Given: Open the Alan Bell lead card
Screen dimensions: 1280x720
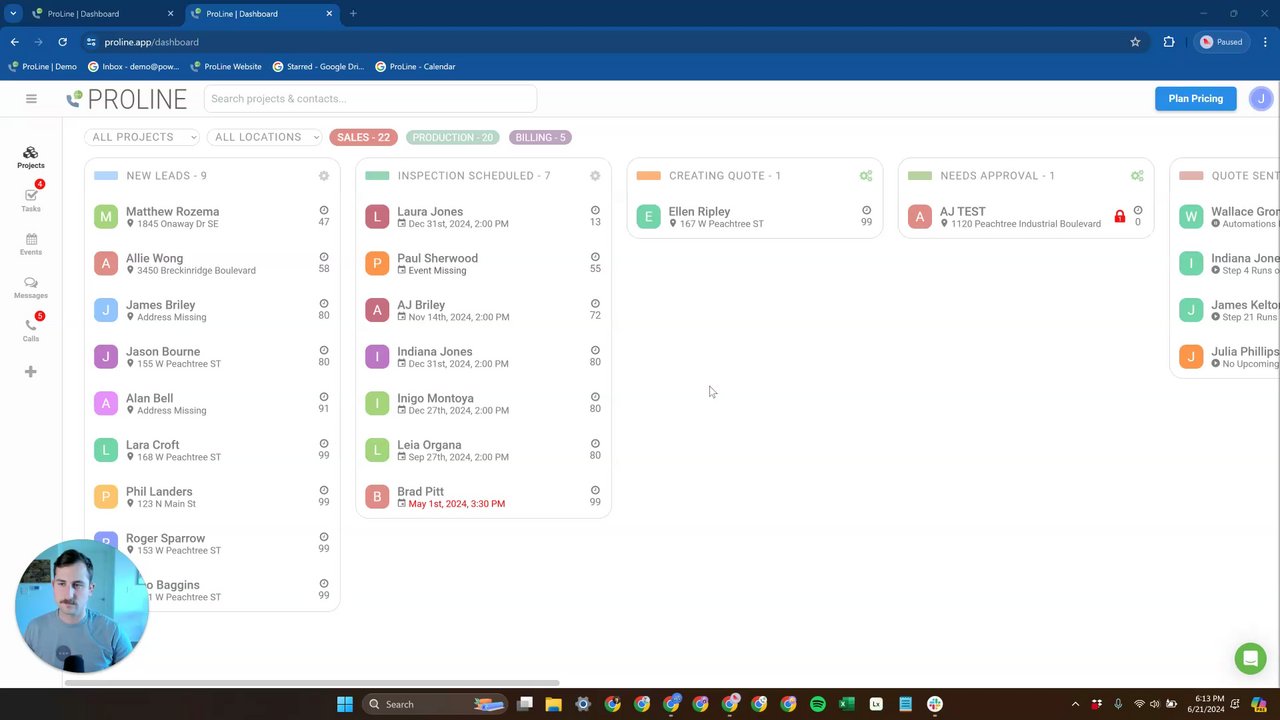Looking at the screenshot, I should (x=212, y=403).
